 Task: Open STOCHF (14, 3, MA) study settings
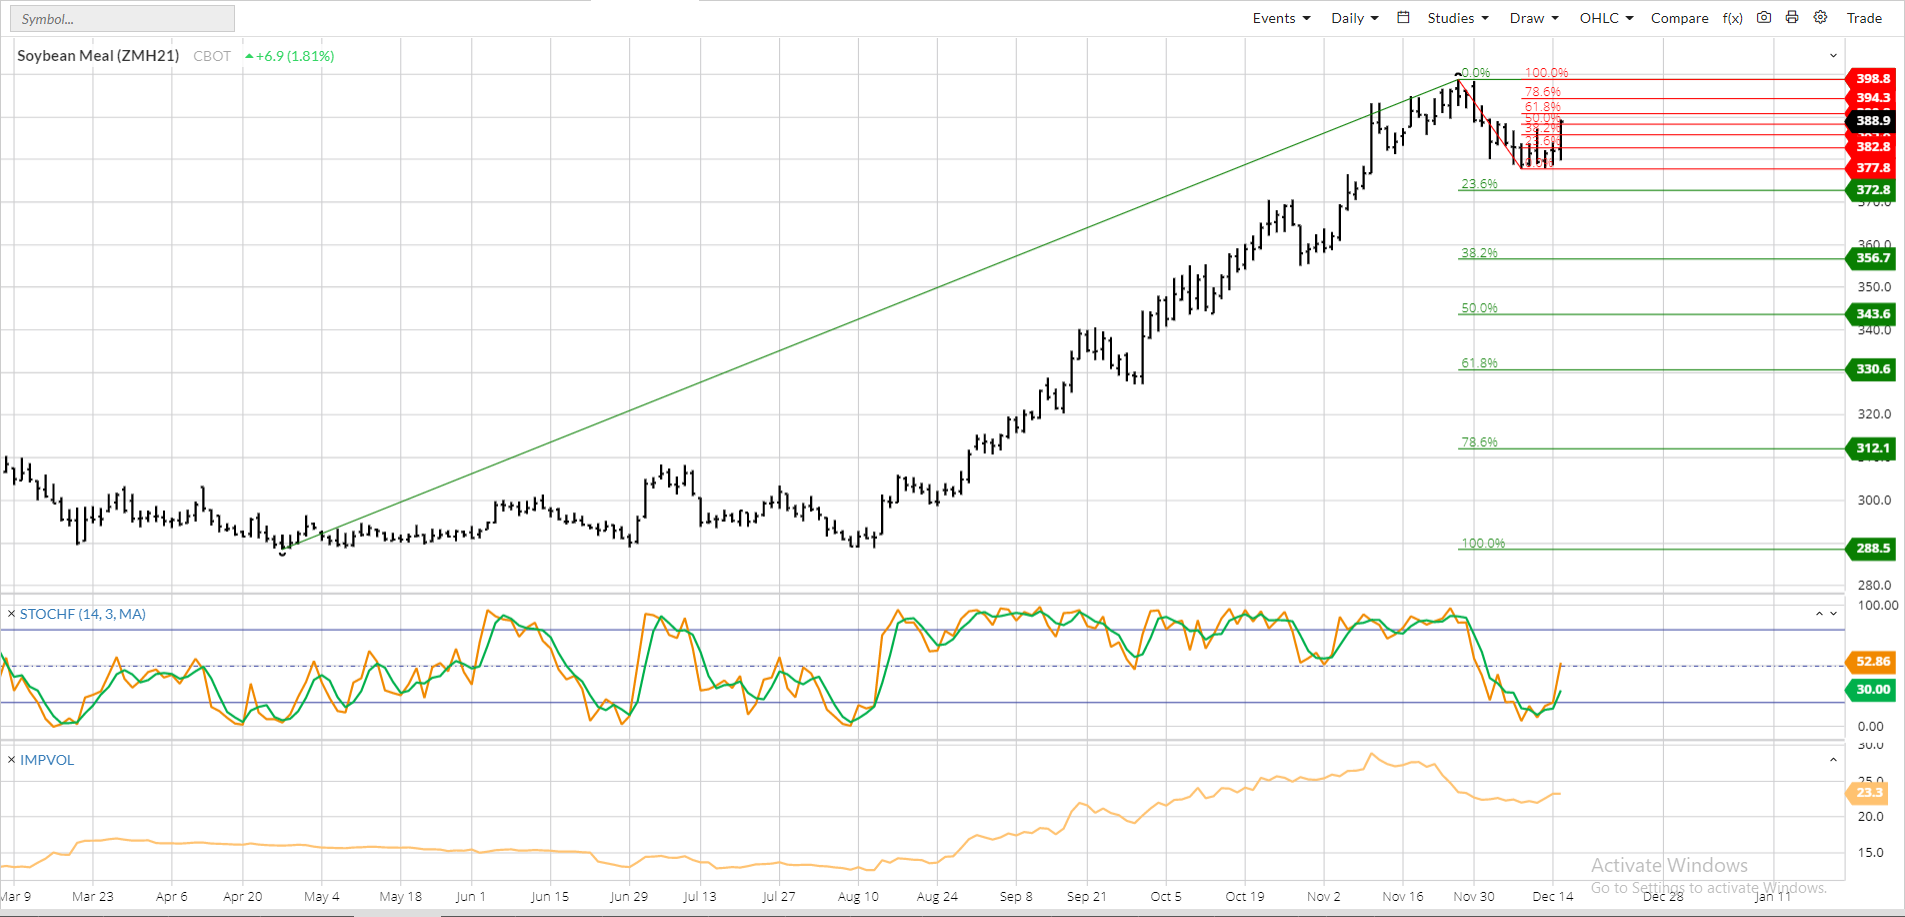tap(83, 614)
